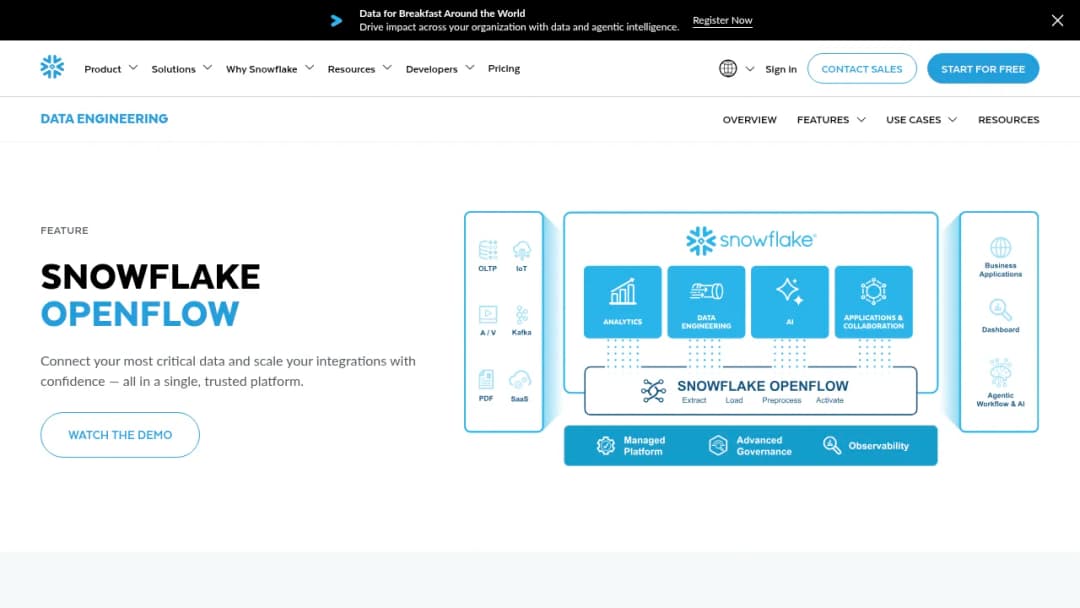Click the Activate label under Openflow
The height and width of the screenshot is (608, 1080).
coord(829,400)
